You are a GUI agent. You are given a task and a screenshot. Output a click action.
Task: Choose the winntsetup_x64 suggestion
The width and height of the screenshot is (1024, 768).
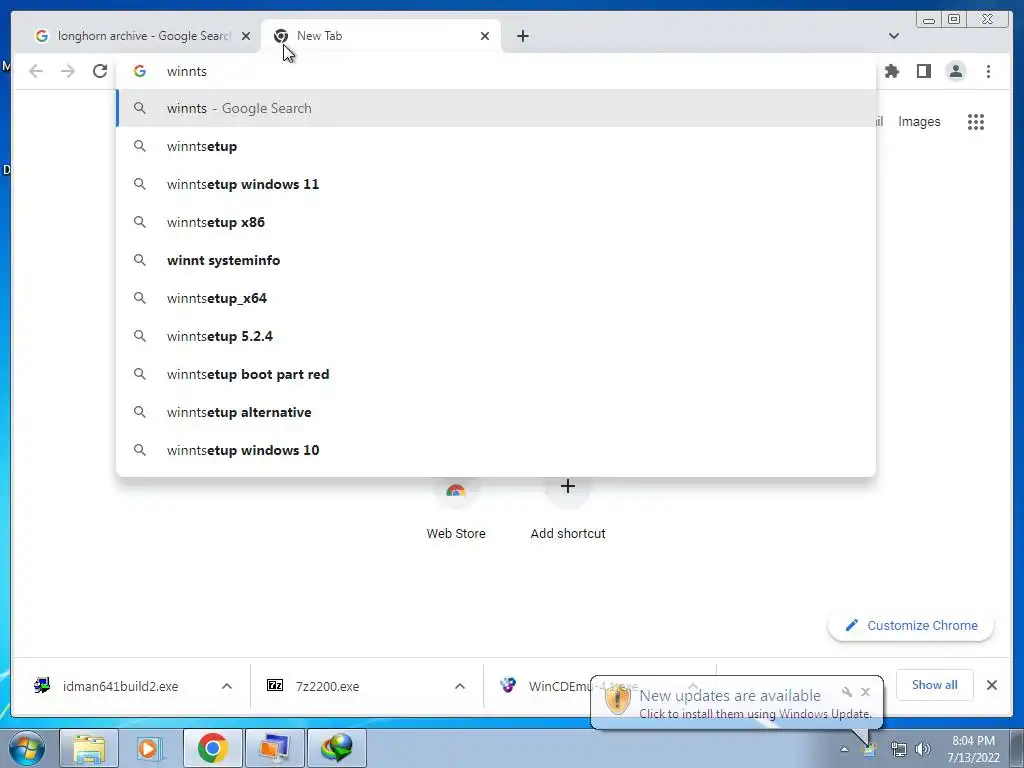click(x=496, y=298)
